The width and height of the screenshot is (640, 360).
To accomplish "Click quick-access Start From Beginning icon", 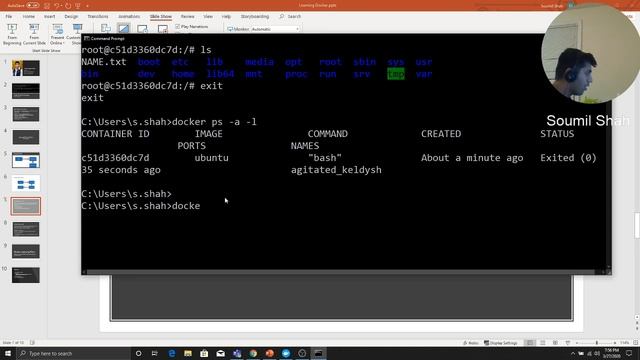I will coord(78,6).
